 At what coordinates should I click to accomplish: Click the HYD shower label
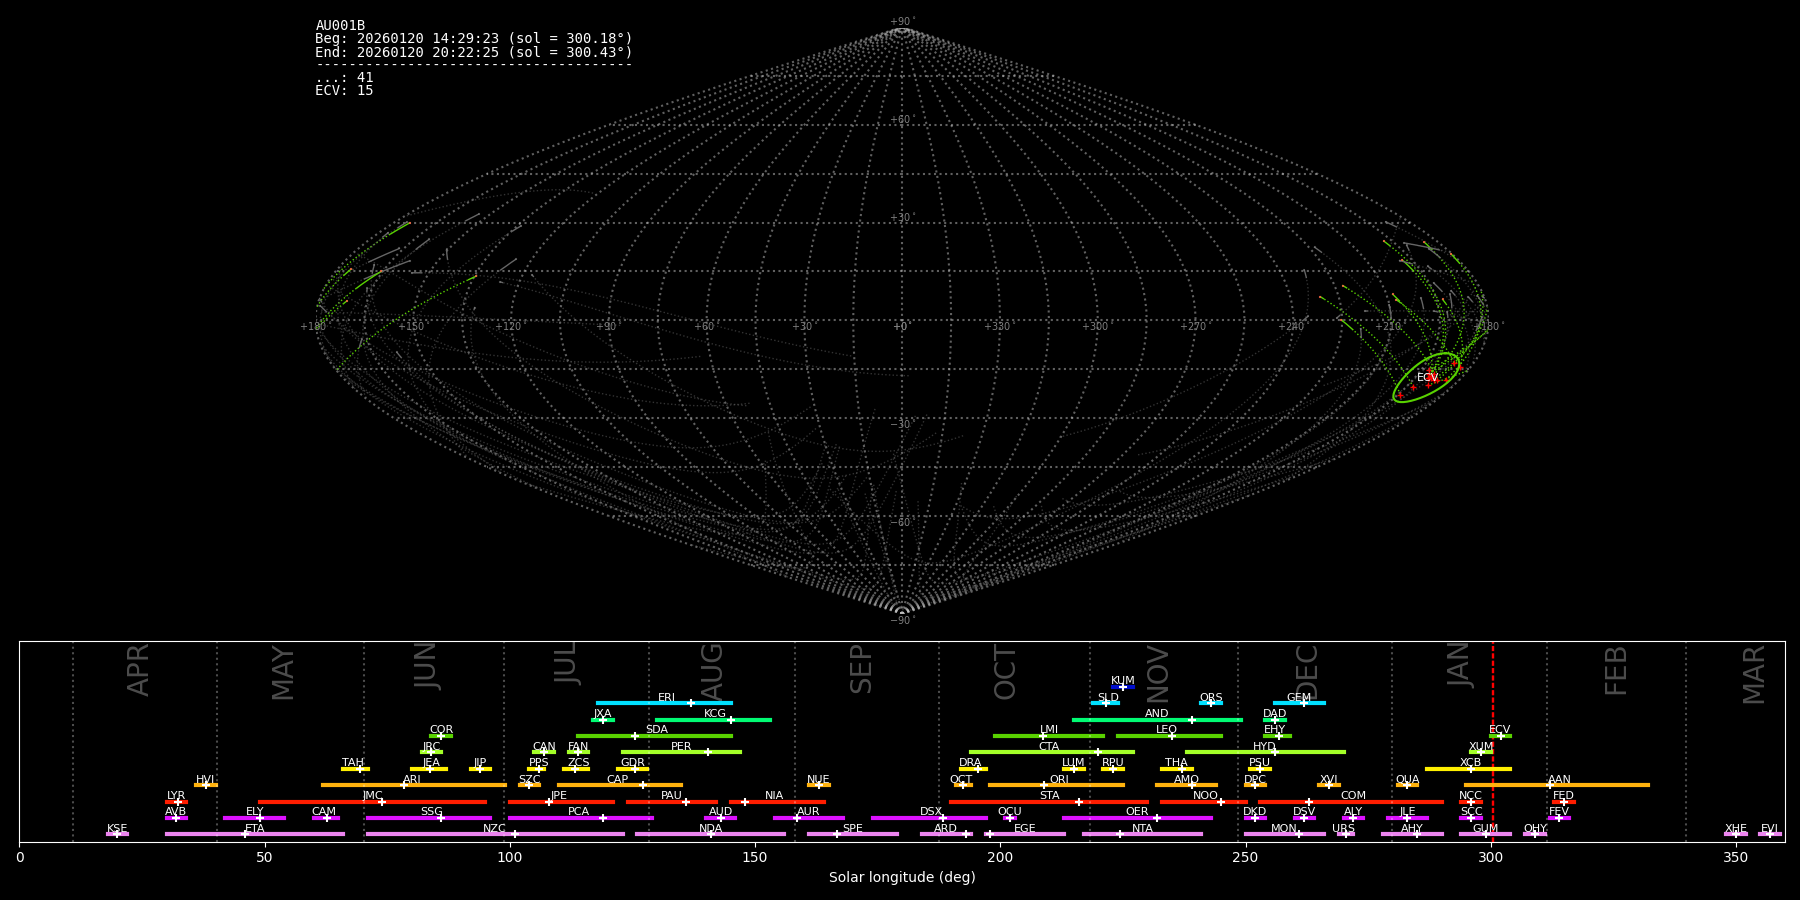(x=1264, y=746)
